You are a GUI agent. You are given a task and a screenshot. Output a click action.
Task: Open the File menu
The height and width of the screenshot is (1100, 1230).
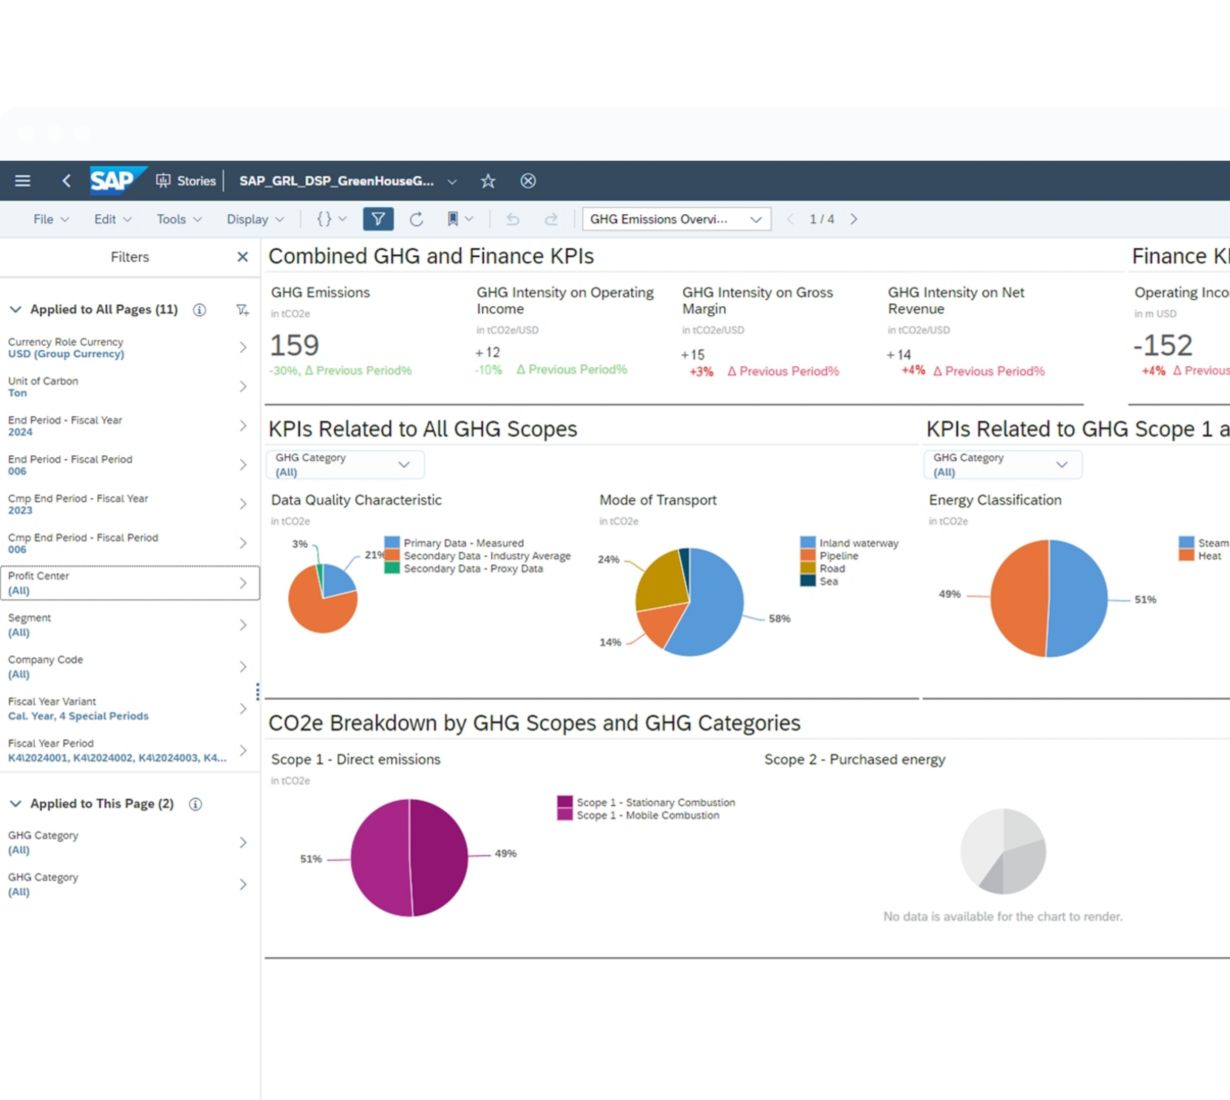pos(51,219)
